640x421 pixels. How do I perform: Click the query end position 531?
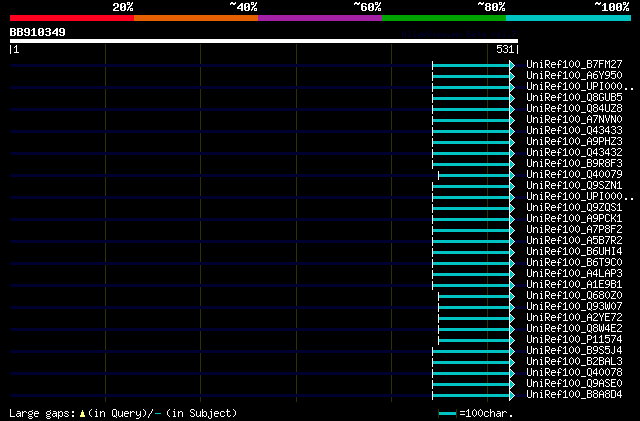[505, 49]
